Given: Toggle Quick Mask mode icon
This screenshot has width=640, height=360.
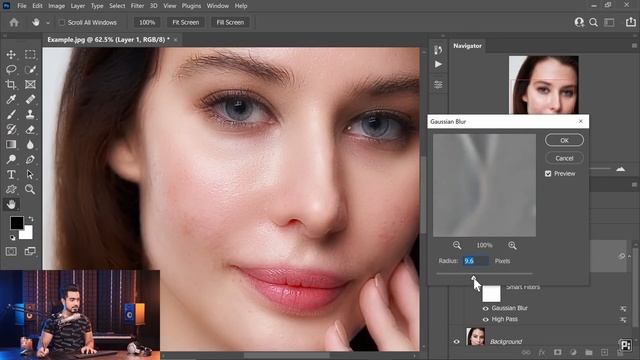Looking at the screenshot, I should 11,251.
